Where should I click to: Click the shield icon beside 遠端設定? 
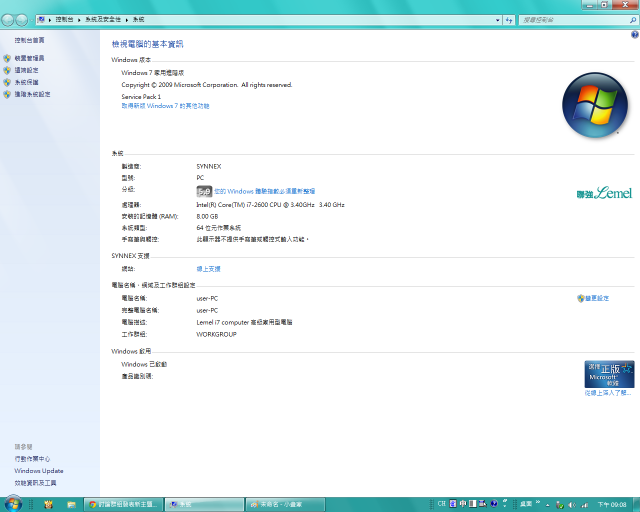tap(7, 70)
